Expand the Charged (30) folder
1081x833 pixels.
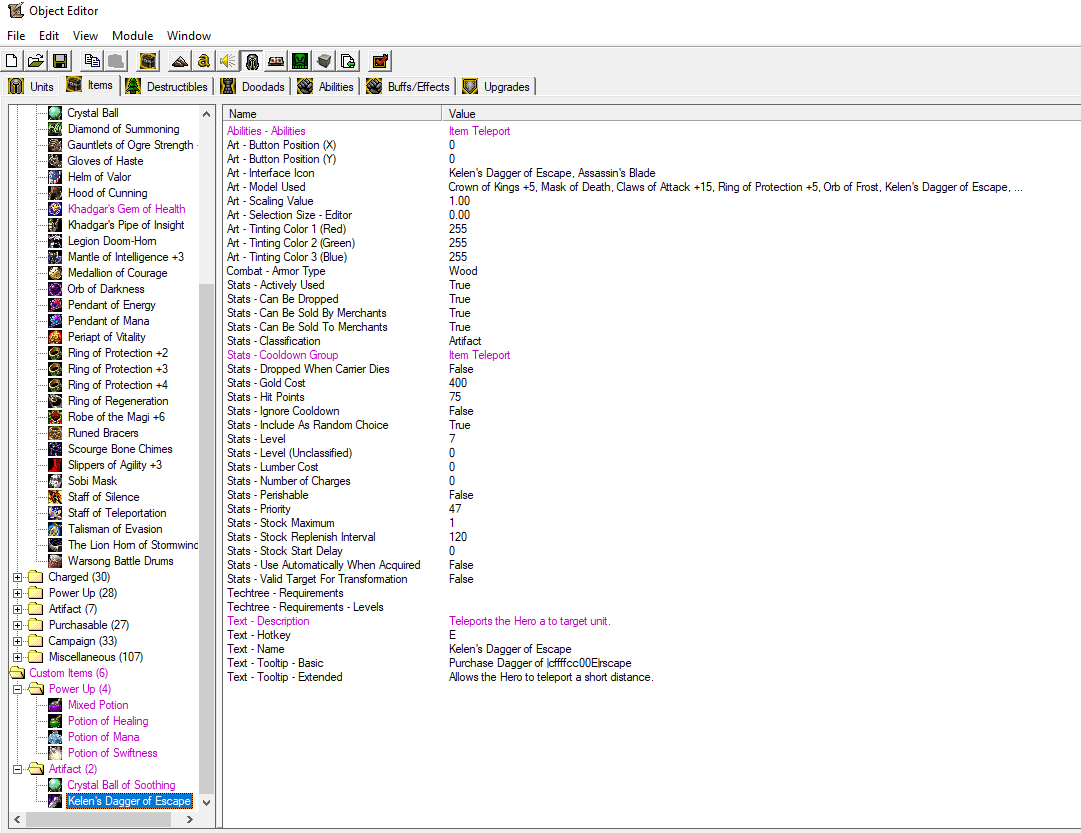pos(17,577)
